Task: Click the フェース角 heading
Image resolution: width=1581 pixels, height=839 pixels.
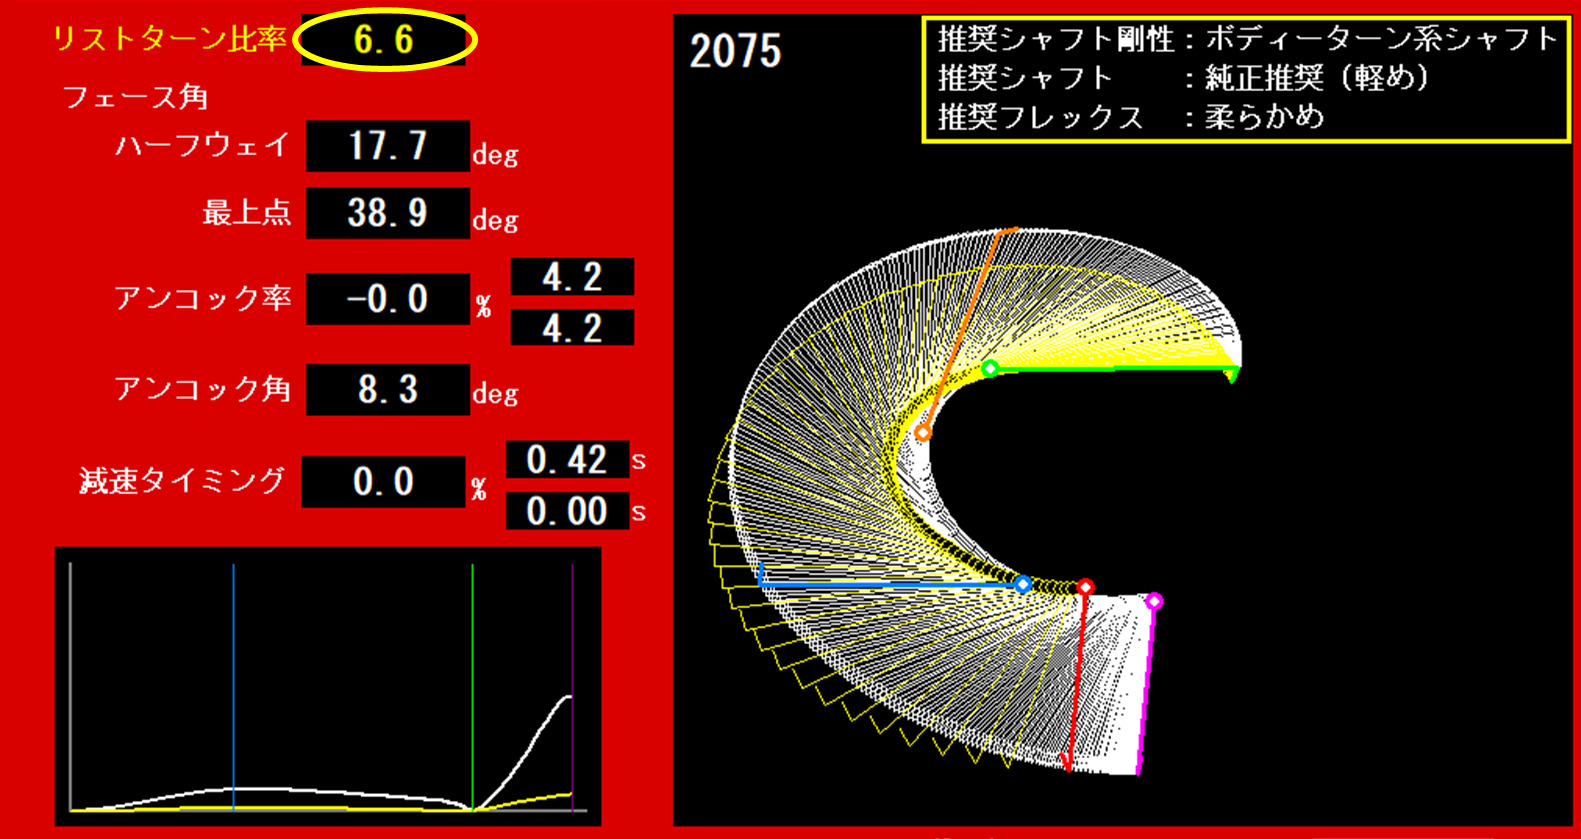Action: [x=135, y=97]
